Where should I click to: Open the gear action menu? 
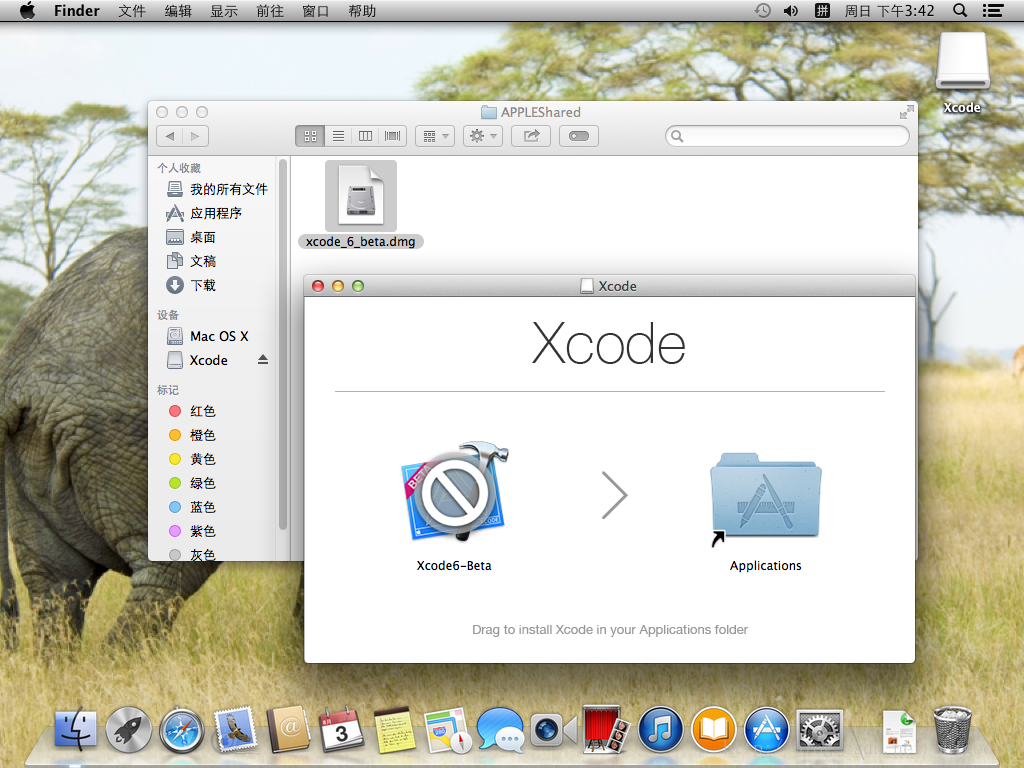483,136
